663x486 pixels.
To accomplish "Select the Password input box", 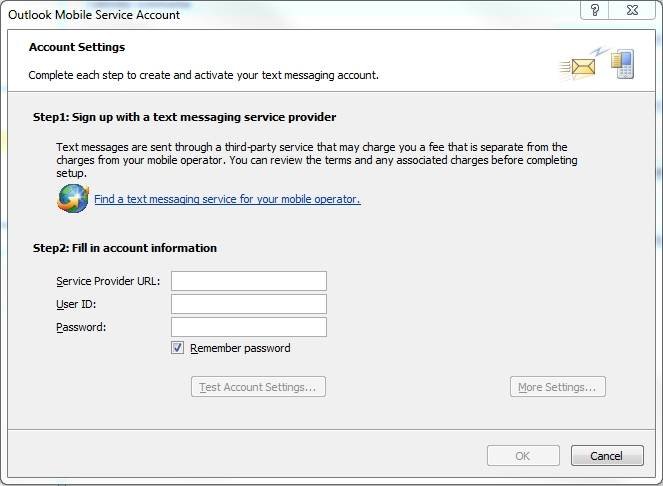I will click(x=249, y=327).
